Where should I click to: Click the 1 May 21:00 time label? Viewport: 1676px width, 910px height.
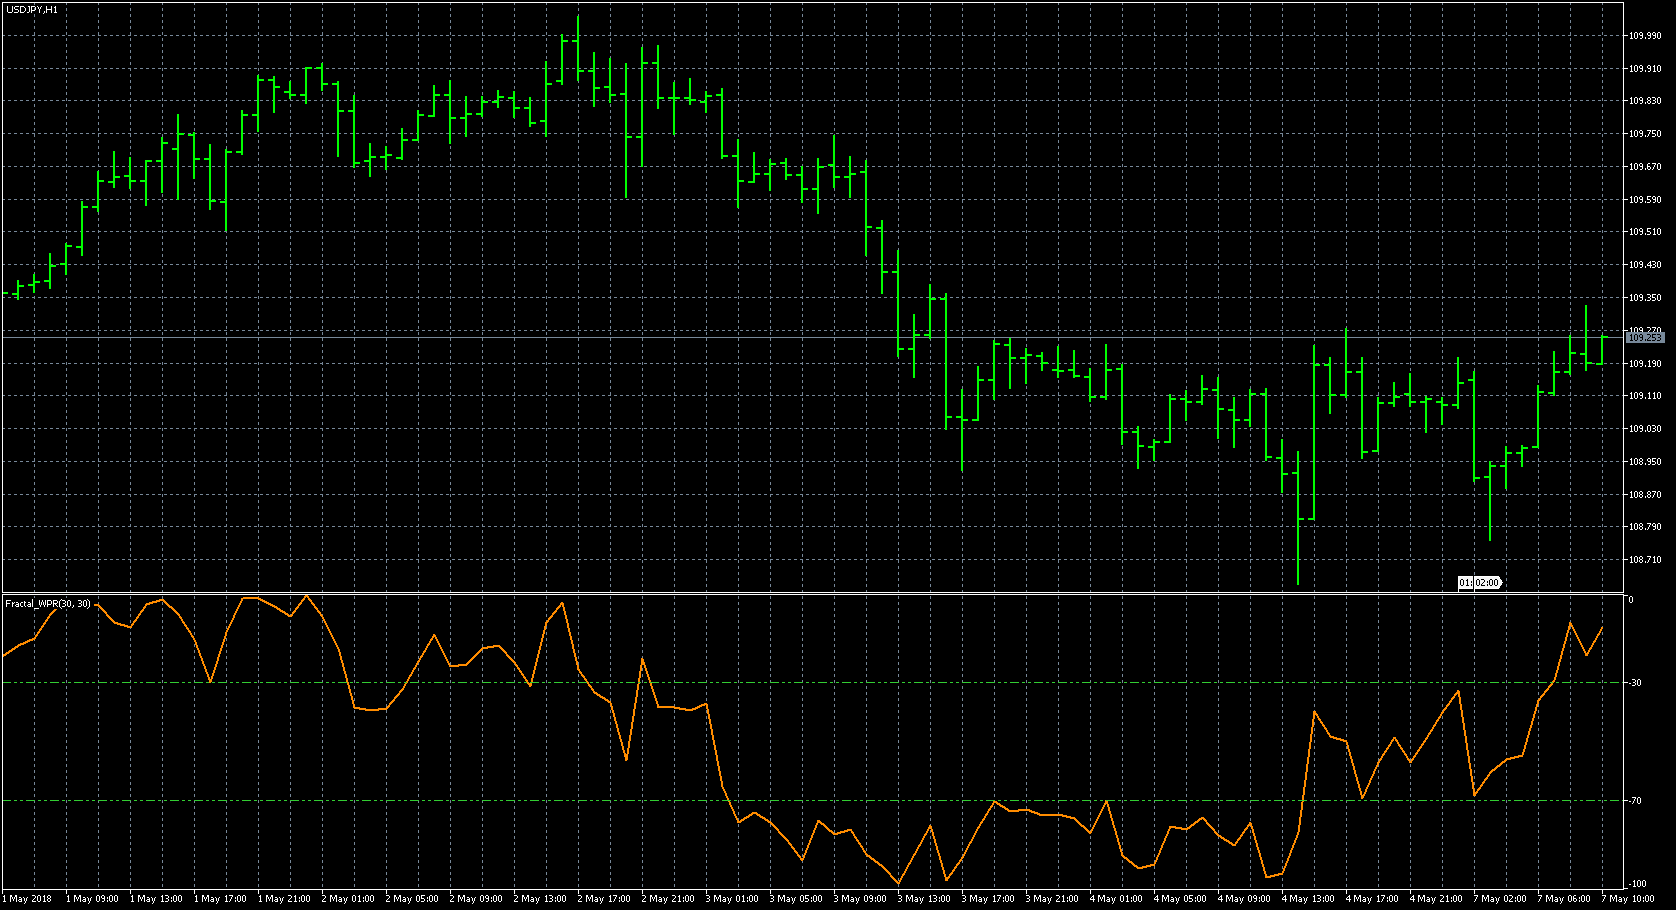(284, 899)
